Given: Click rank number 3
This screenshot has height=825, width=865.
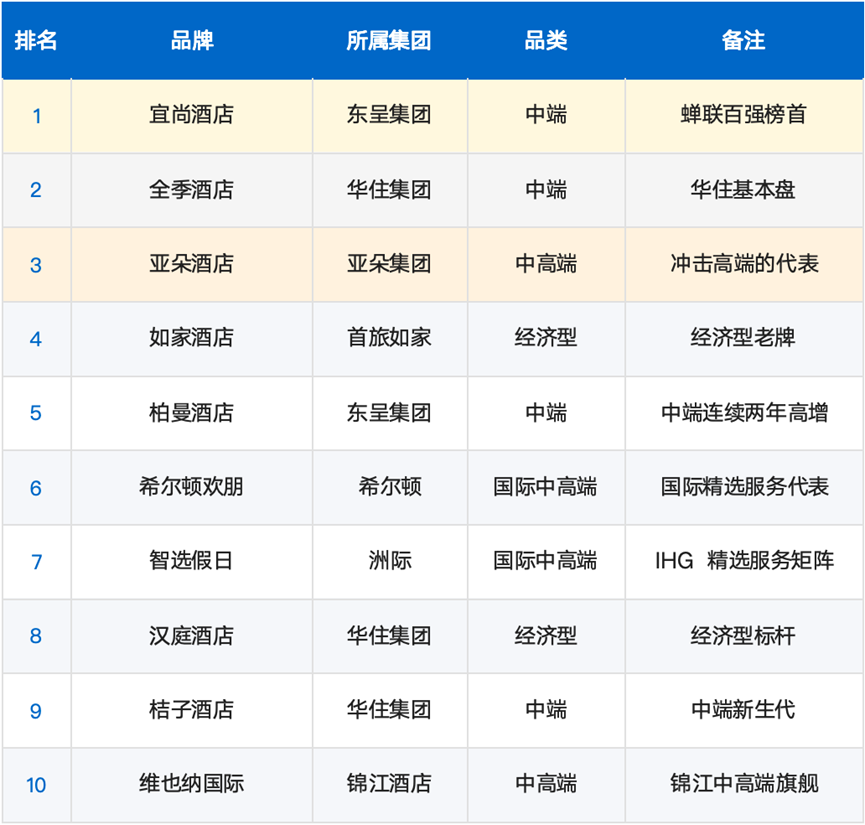Looking at the screenshot, I should (x=36, y=265).
